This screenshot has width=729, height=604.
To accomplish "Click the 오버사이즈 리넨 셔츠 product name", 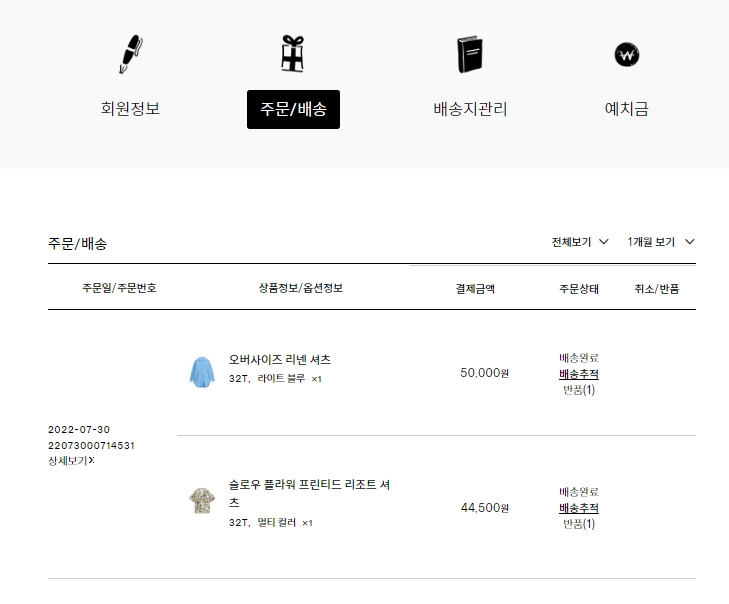I will click(280, 359).
